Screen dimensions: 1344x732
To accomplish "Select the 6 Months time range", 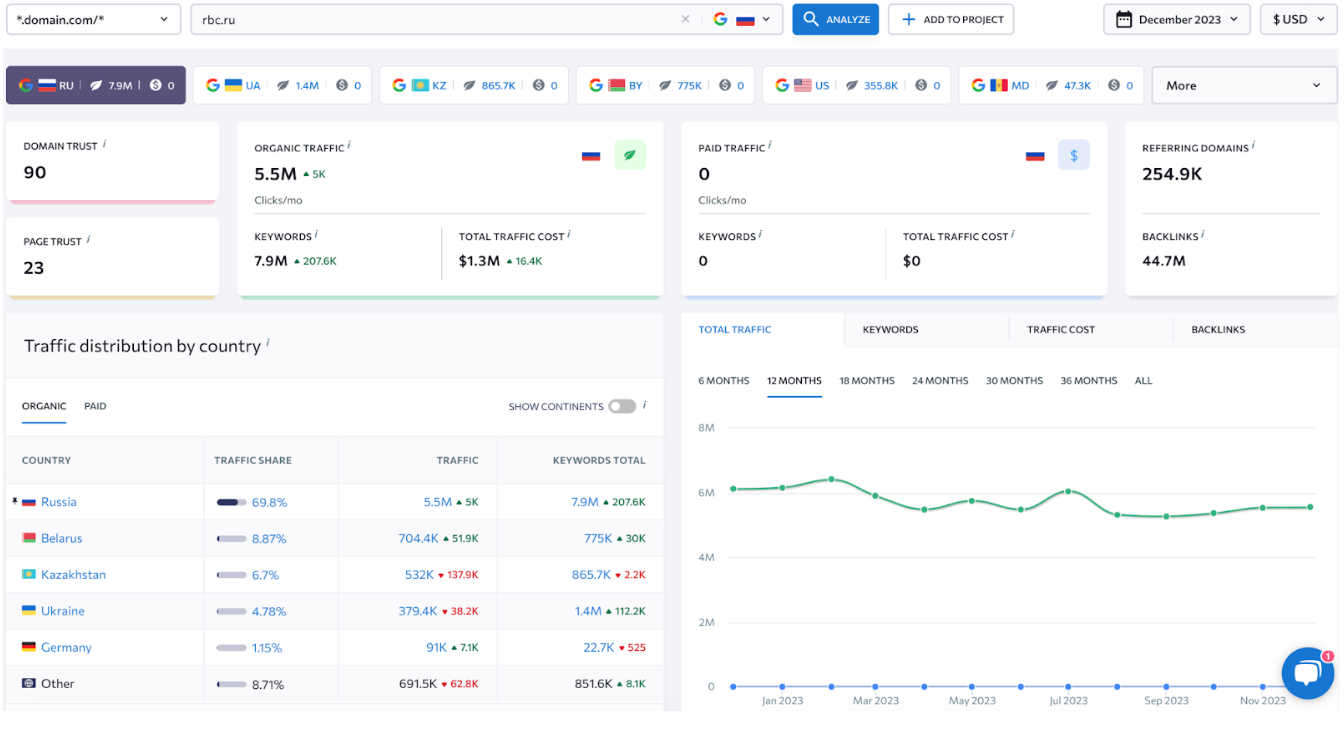I will click(x=723, y=381).
